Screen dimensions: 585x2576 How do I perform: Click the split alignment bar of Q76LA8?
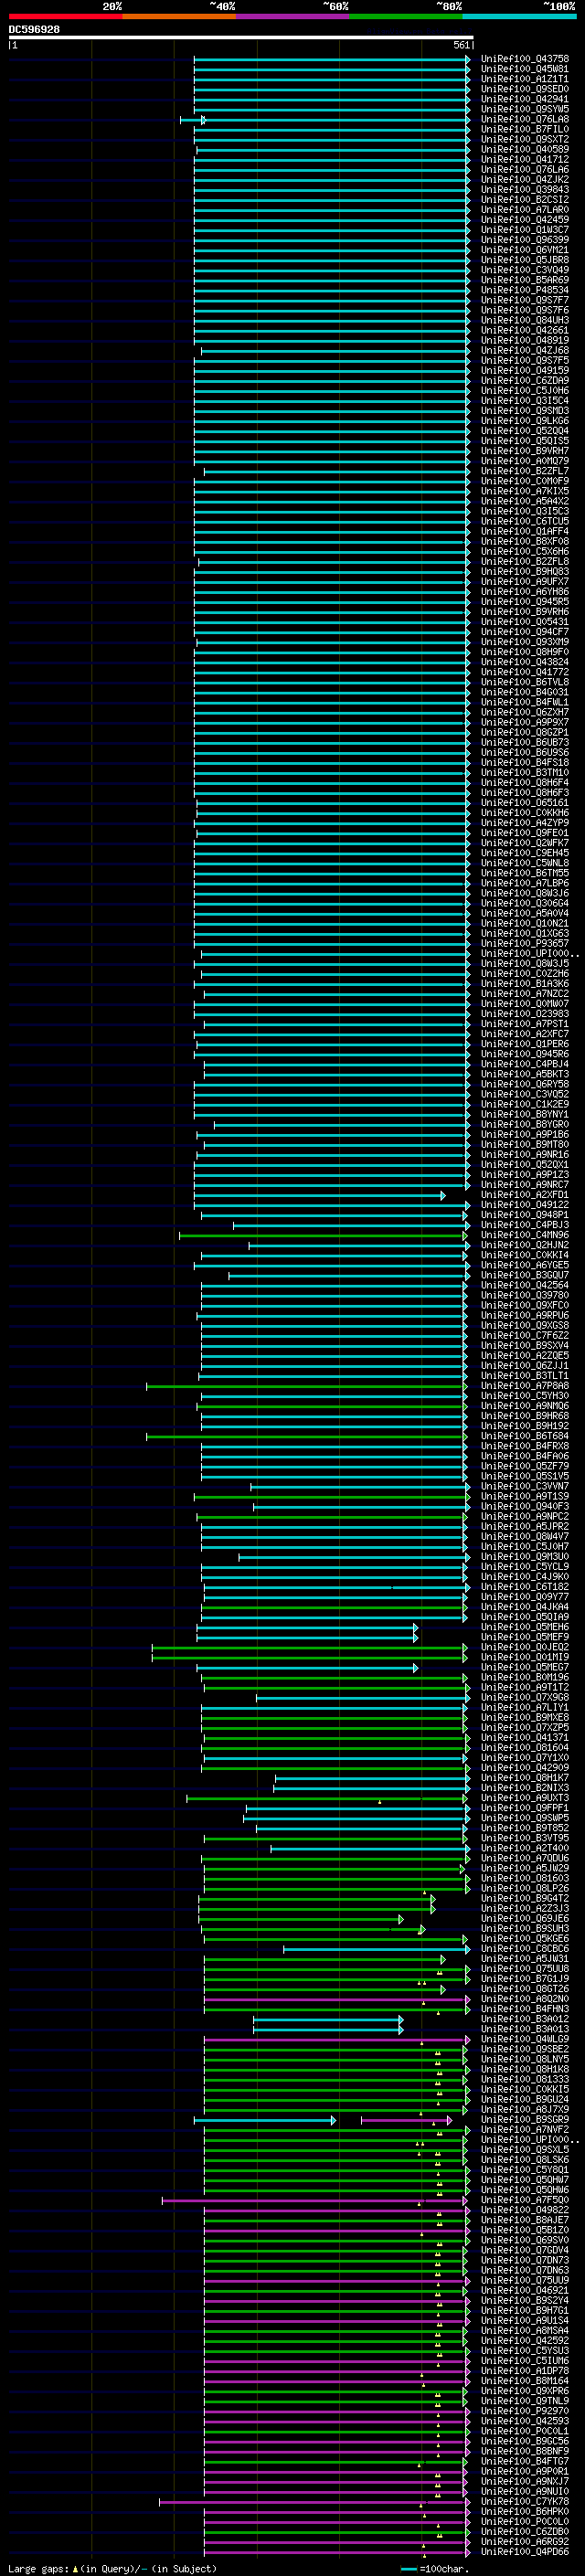tap(325, 120)
